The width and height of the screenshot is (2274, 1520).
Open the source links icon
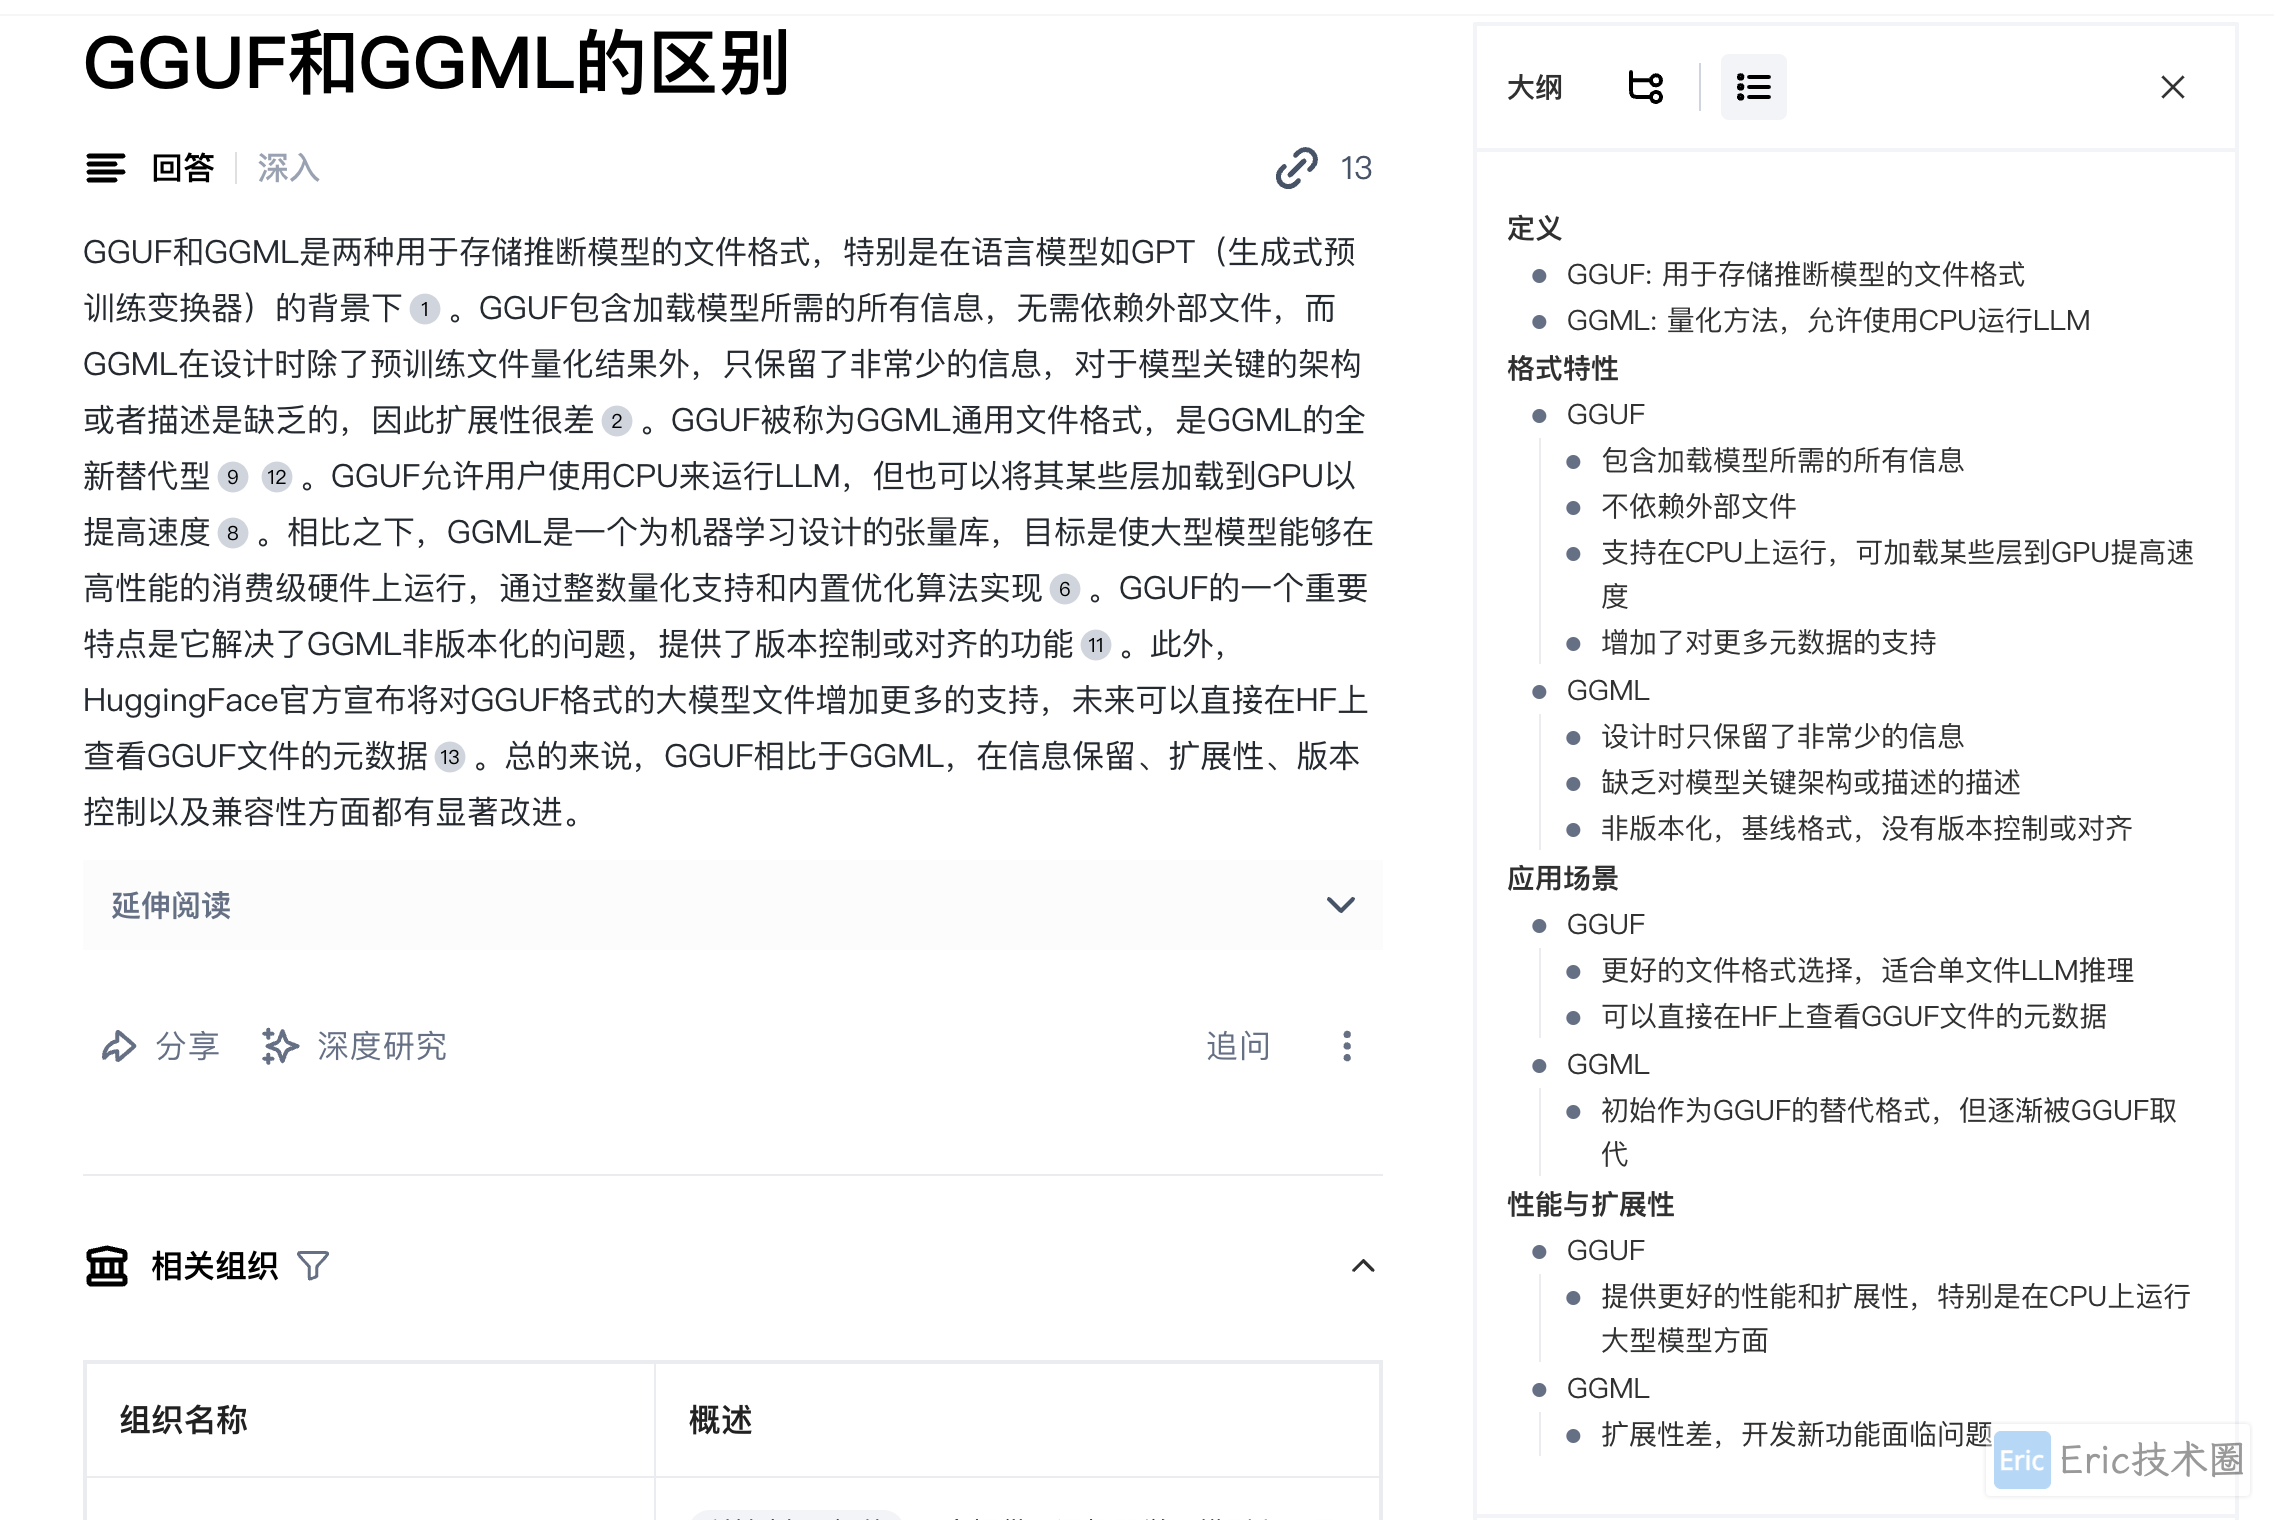[x=1296, y=168]
